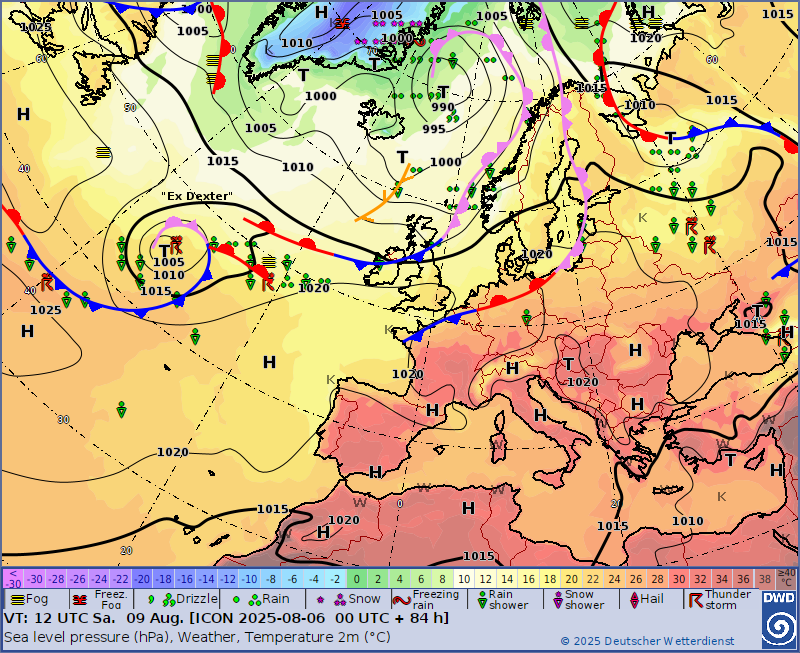Pick the -20 degree temperature color swatch
The image size is (800, 653).
click(x=143, y=579)
